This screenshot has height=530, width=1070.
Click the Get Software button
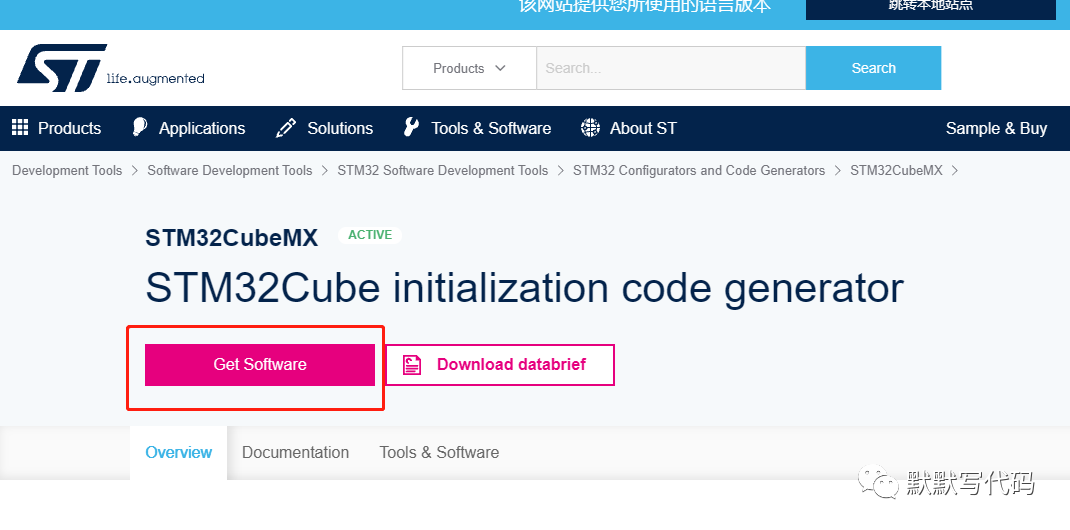[260, 365]
